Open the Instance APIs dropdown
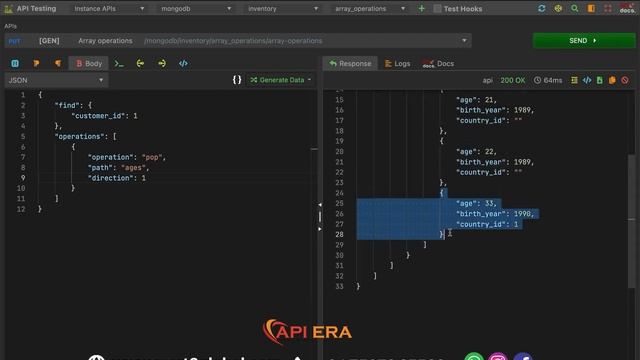Image resolution: width=640 pixels, height=360 pixels. point(109,9)
